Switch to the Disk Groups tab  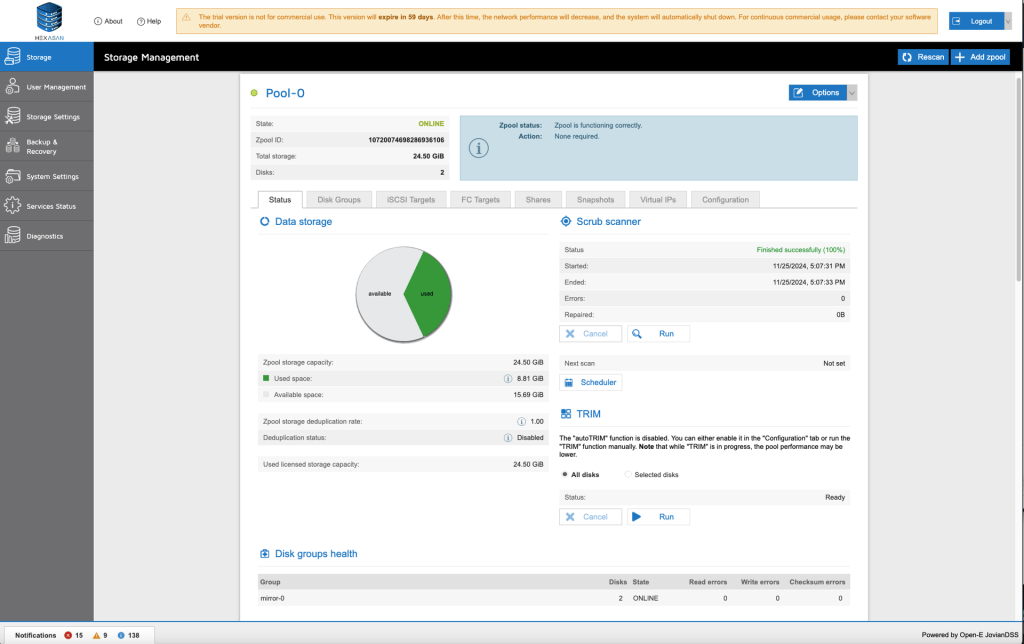(x=338, y=200)
